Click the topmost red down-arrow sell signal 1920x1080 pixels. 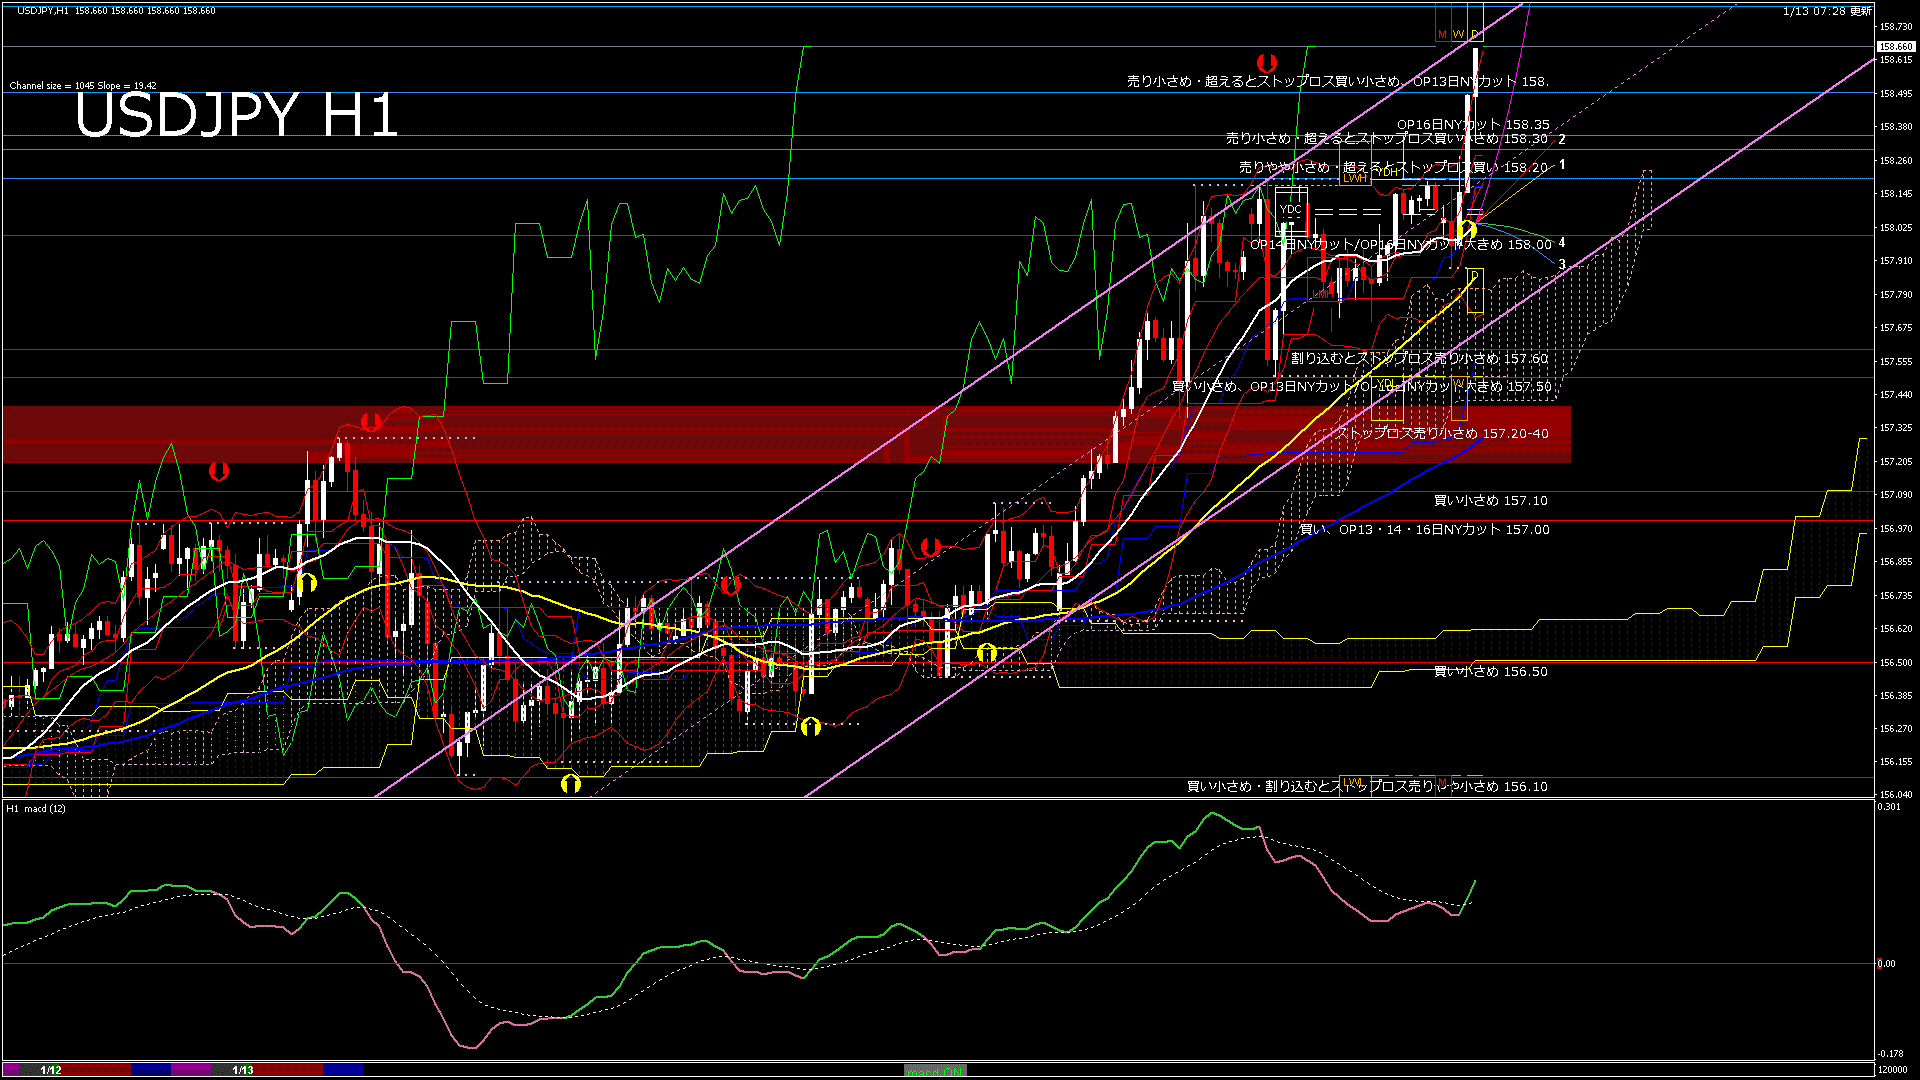pos(1266,63)
